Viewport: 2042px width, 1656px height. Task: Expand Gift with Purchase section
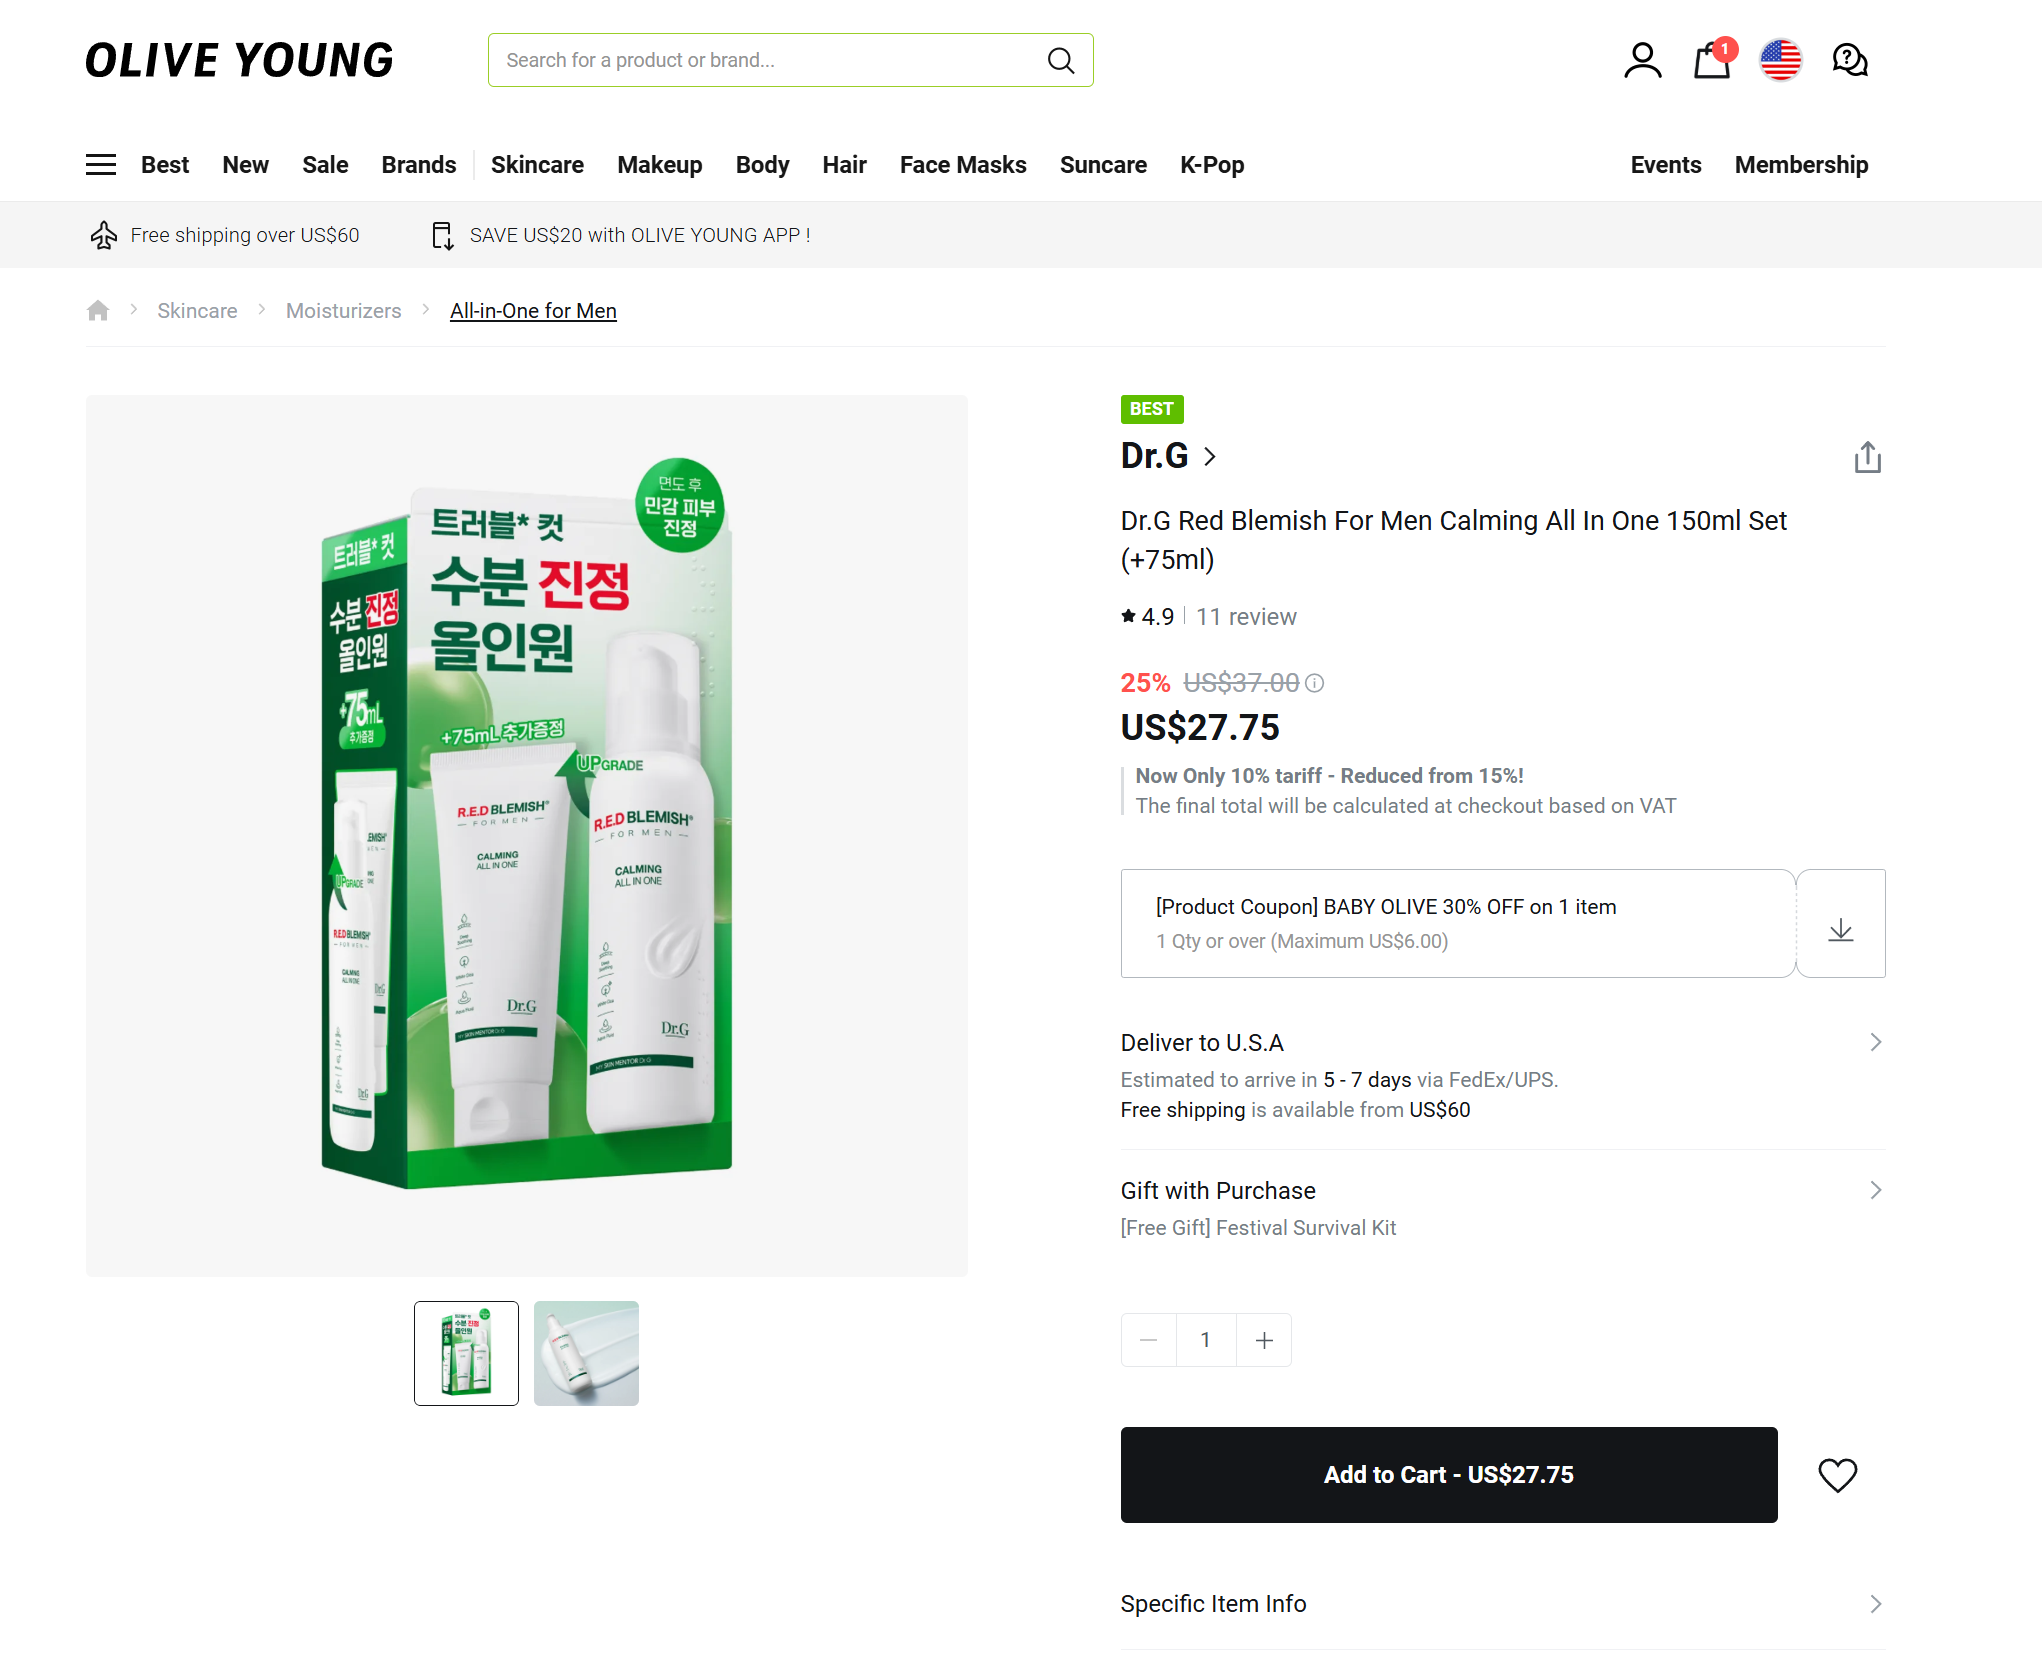[x=1875, y=1190]
